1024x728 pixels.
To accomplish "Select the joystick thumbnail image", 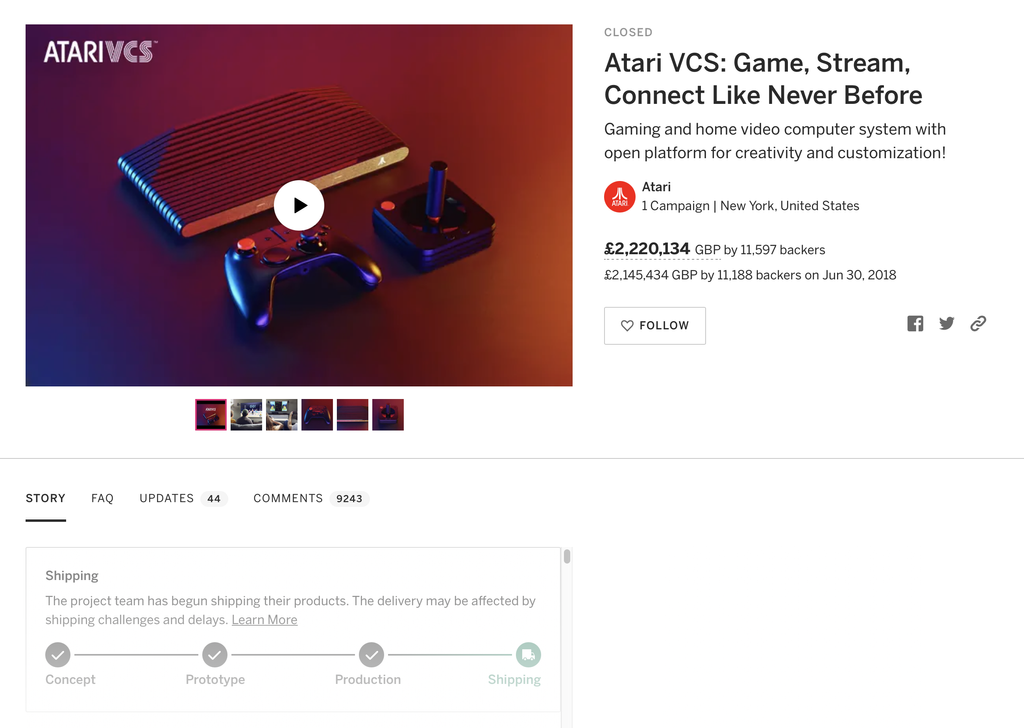I will 388,415.
